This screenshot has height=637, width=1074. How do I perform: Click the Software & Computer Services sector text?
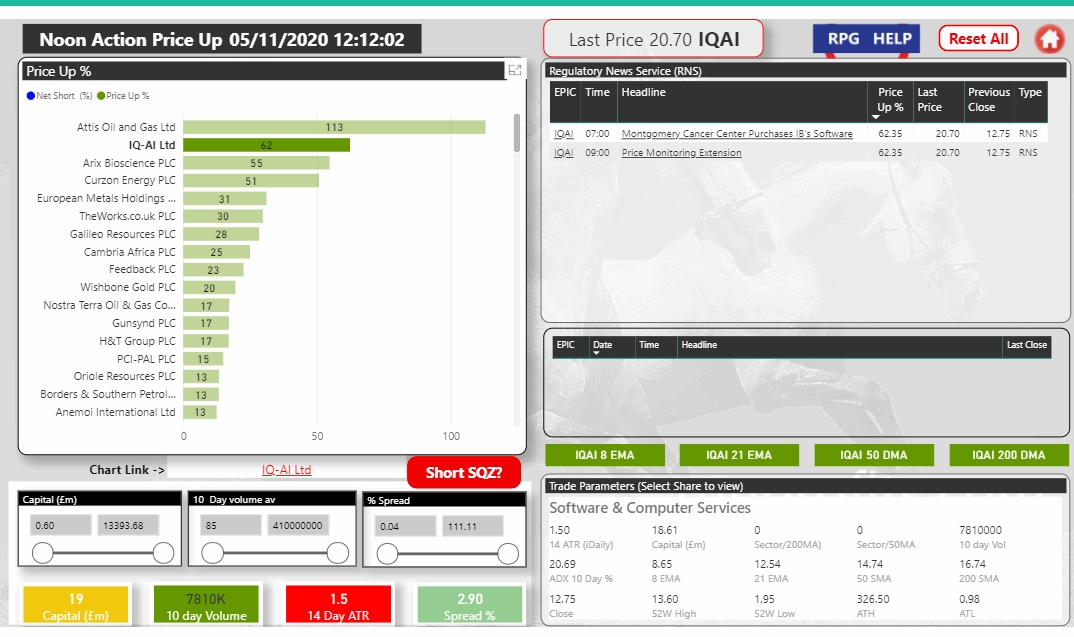pos(649,508)
